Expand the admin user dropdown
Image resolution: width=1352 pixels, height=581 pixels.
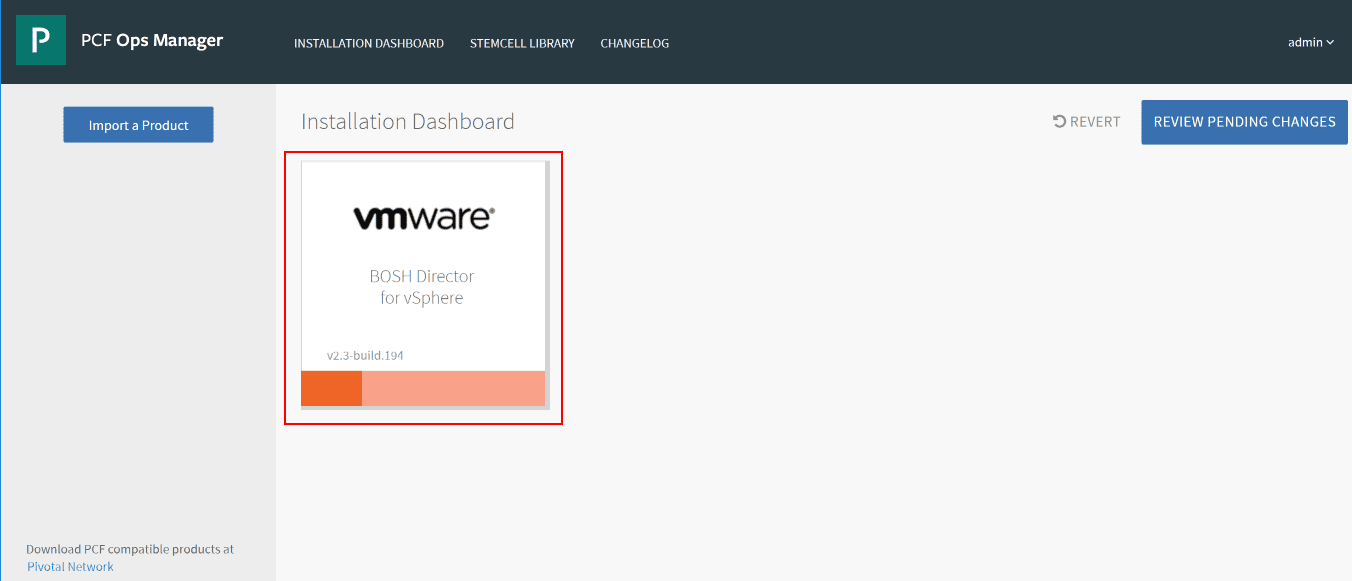click(1311, 42)
